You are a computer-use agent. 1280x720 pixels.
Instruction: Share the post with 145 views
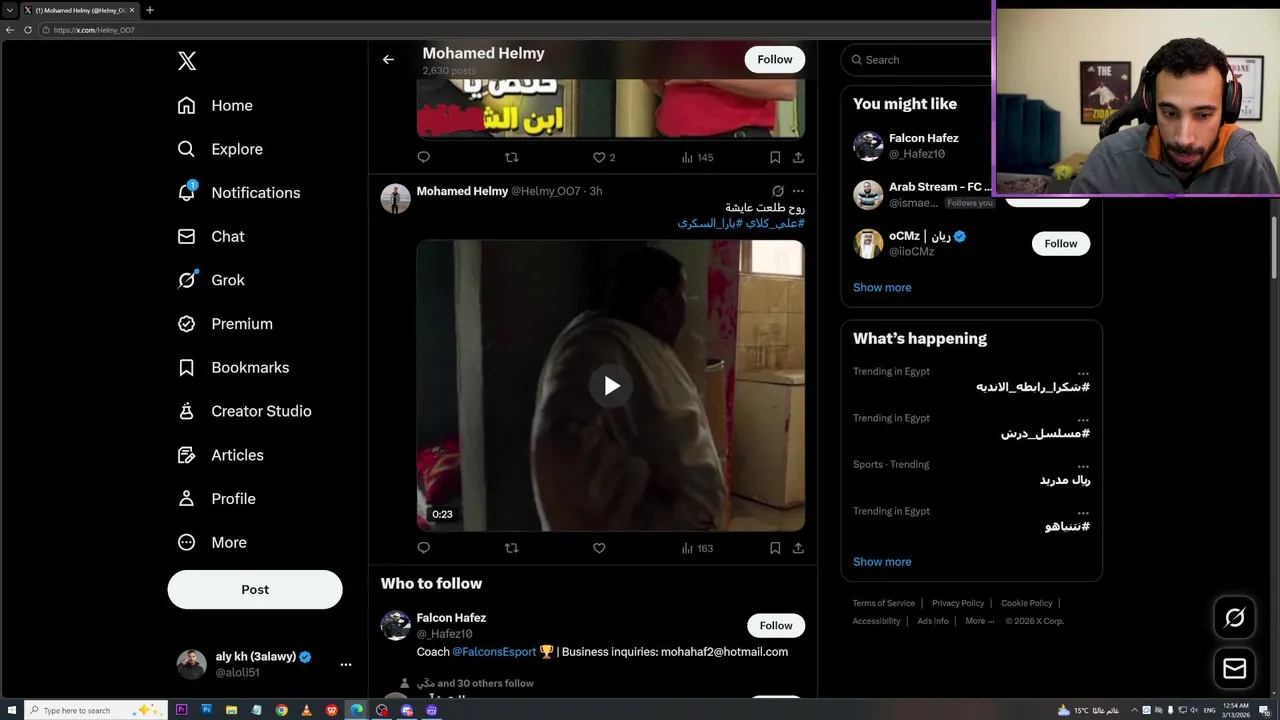point(798,157)
